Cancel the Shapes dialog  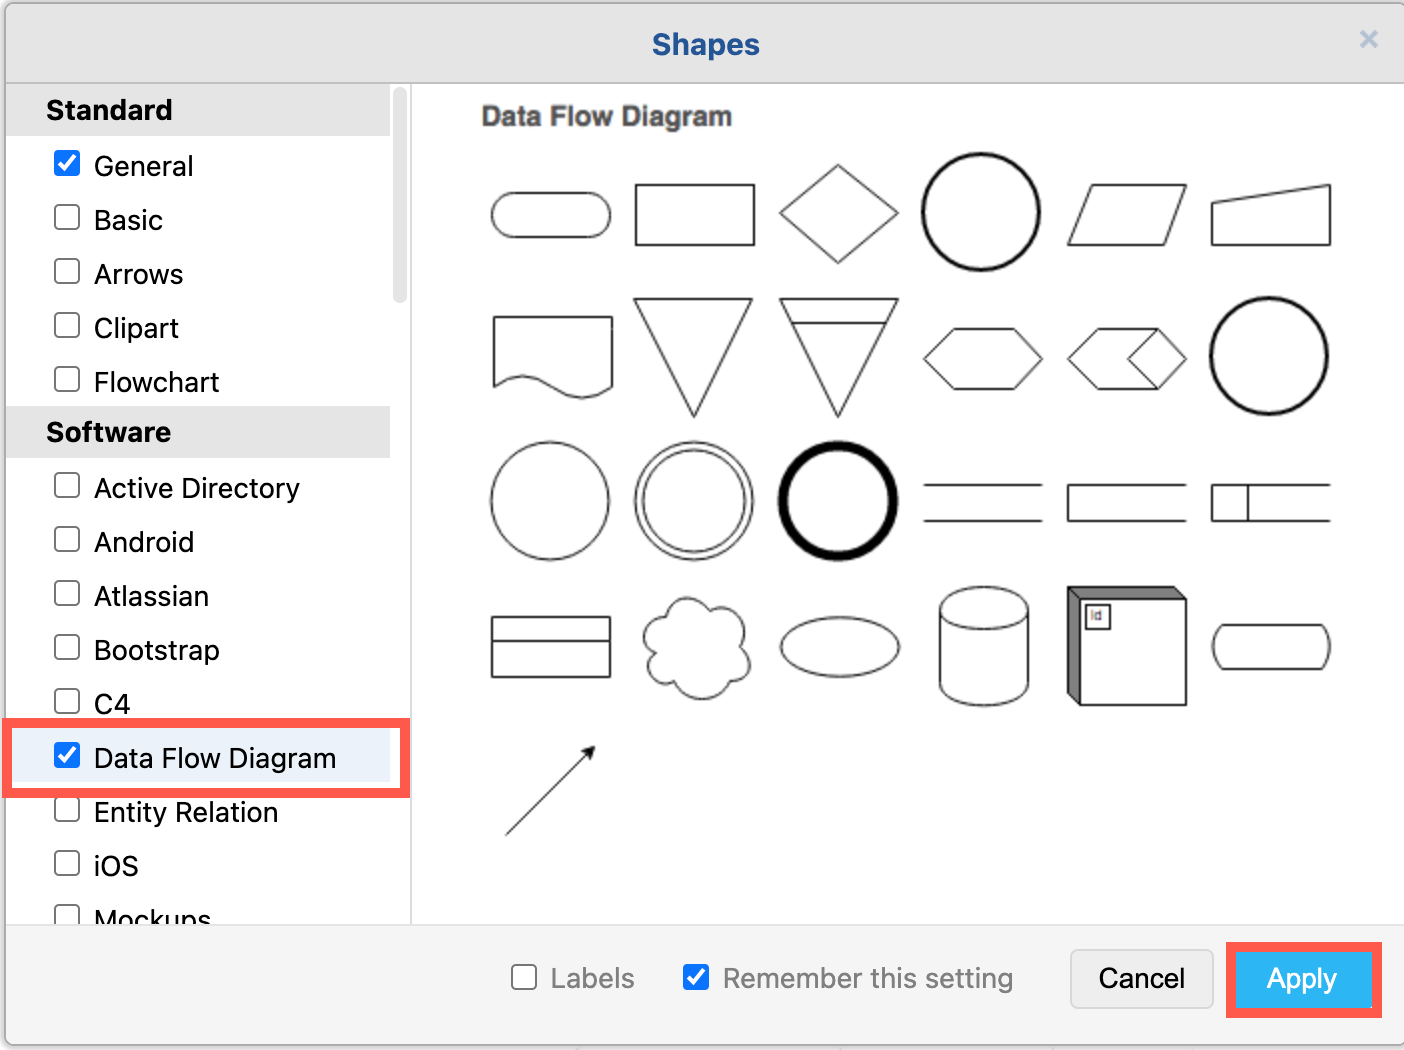click(1141, 979)
